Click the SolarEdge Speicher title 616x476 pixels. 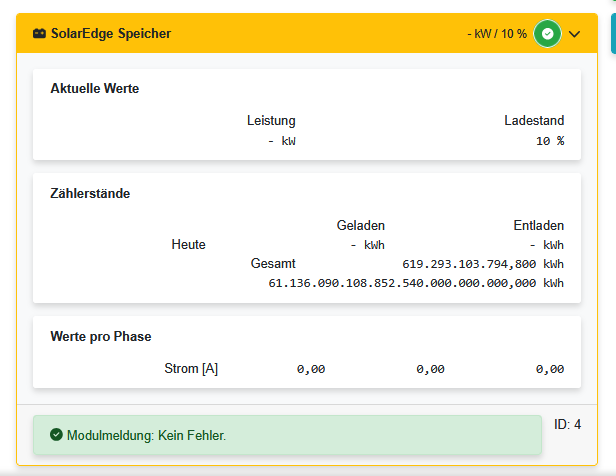(x=111, y=33)
